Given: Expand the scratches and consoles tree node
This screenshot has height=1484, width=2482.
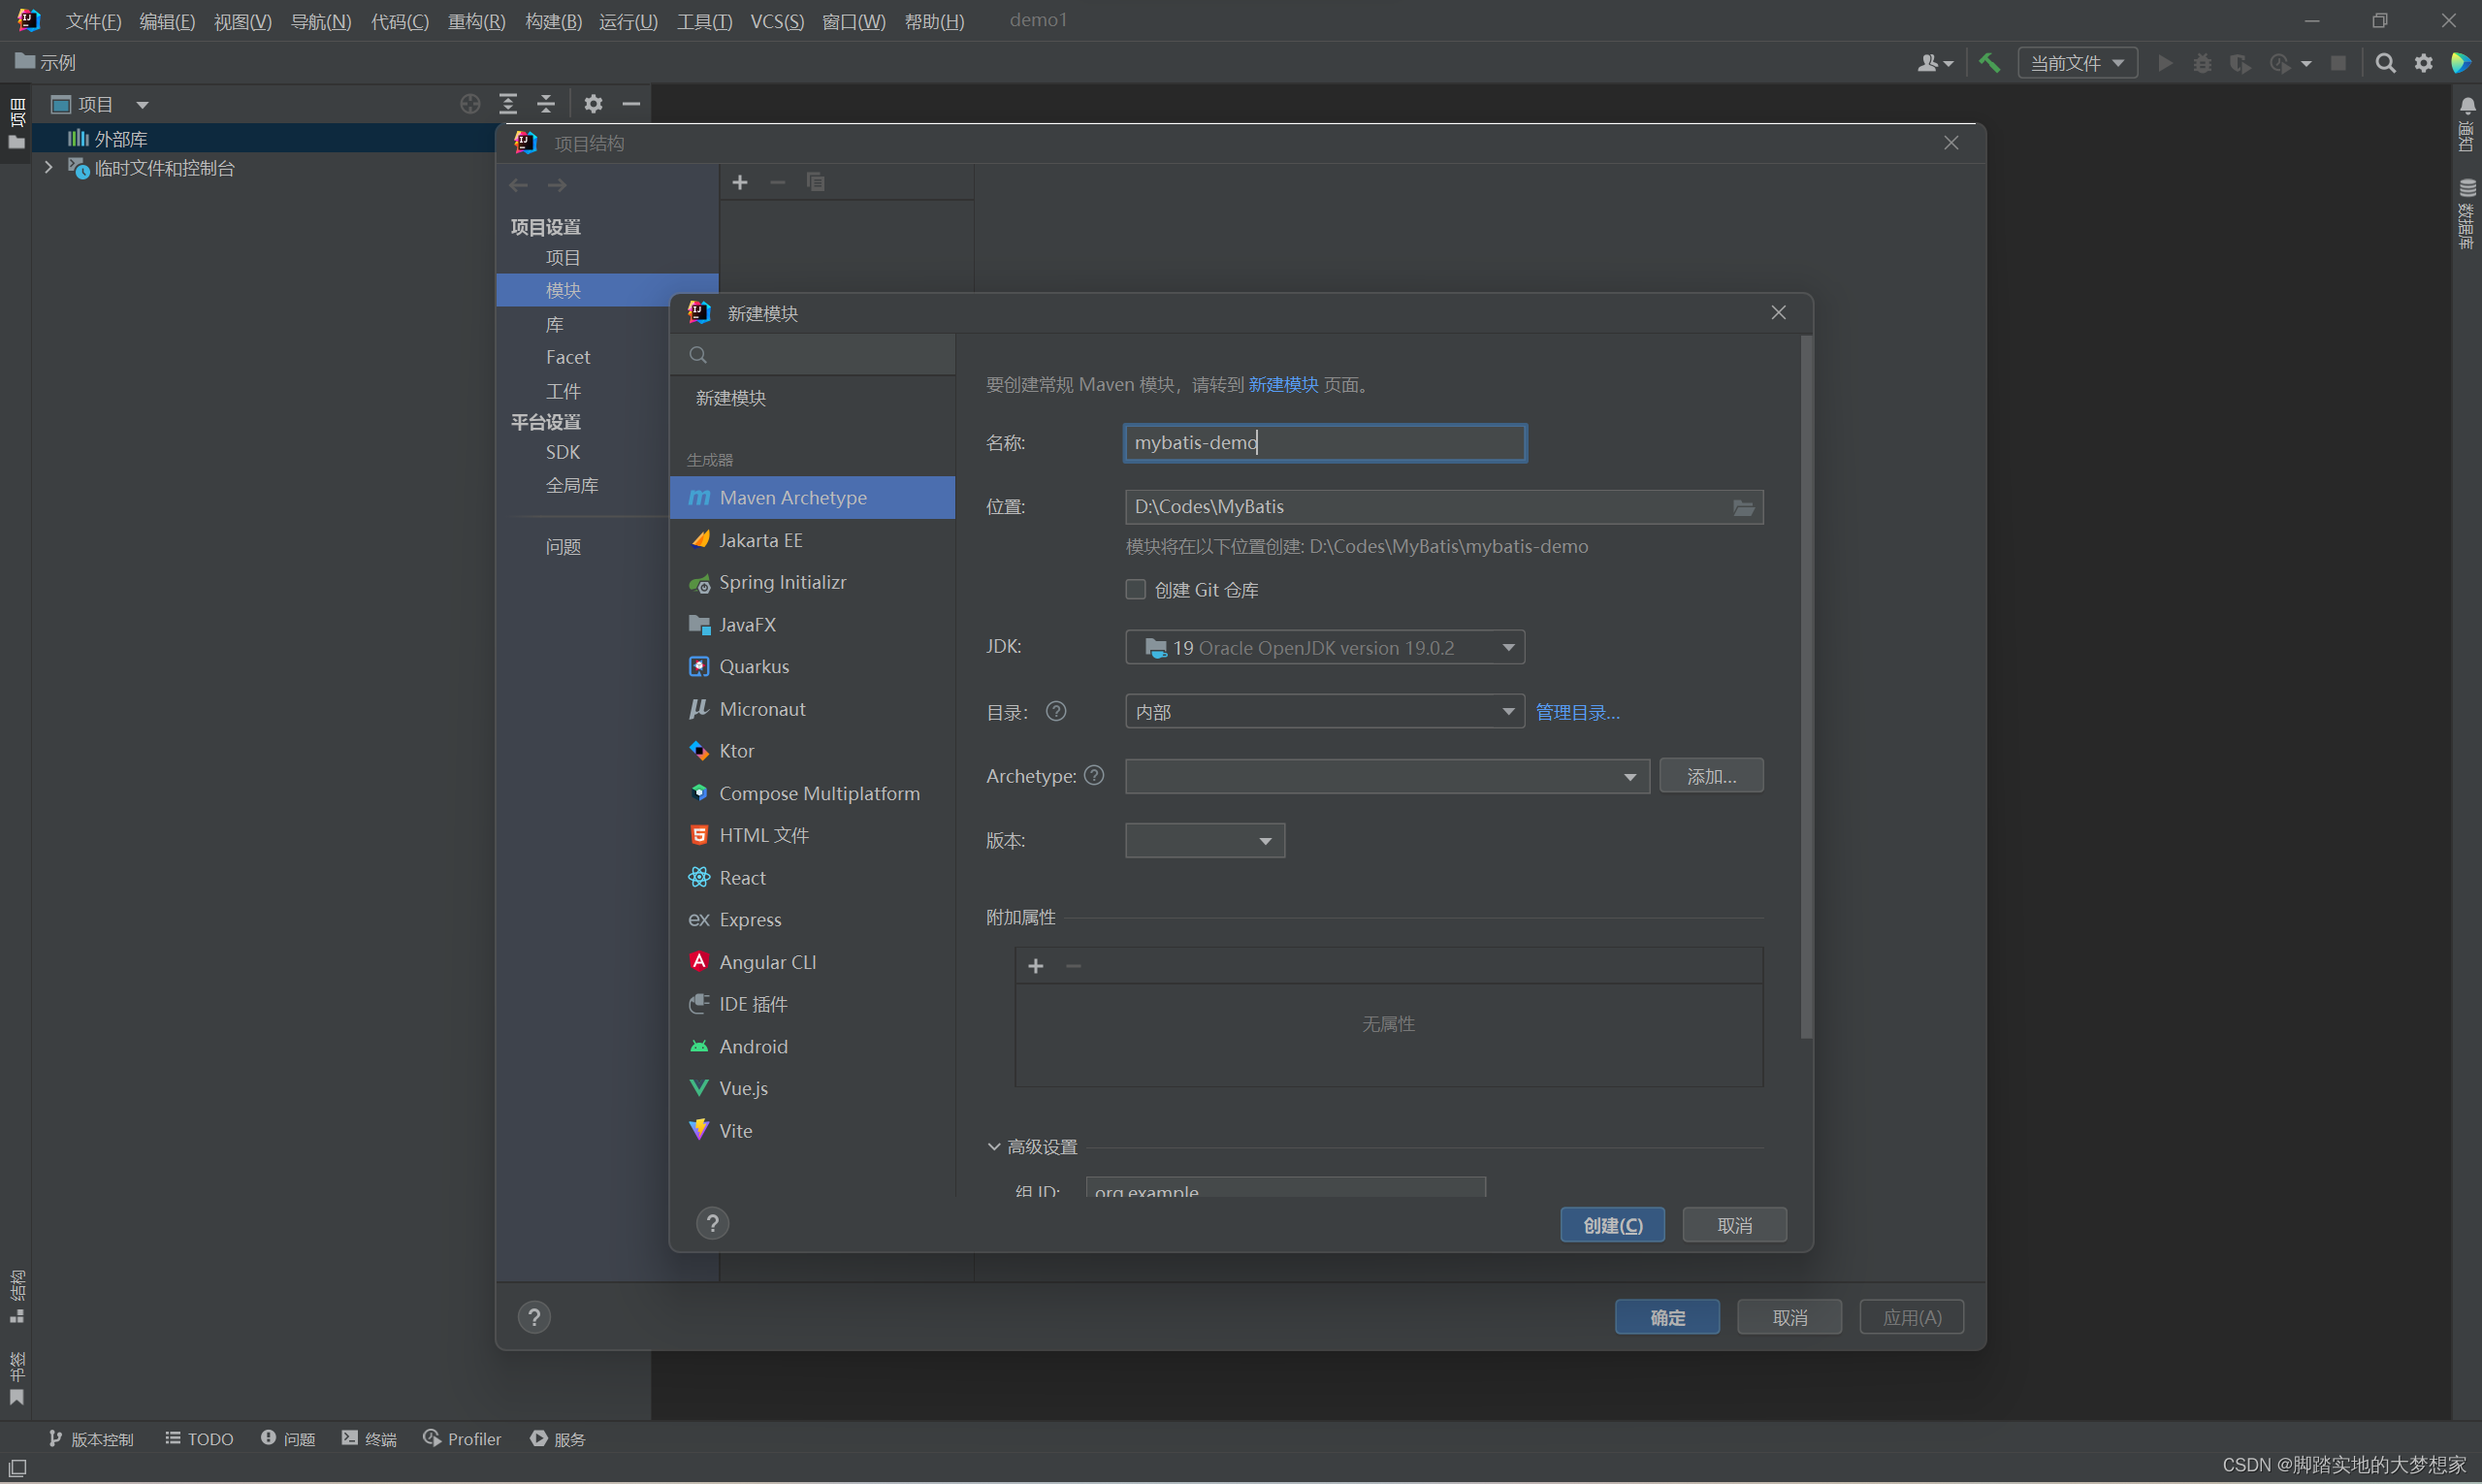Looking at the screenshot, I should (48, 167).
